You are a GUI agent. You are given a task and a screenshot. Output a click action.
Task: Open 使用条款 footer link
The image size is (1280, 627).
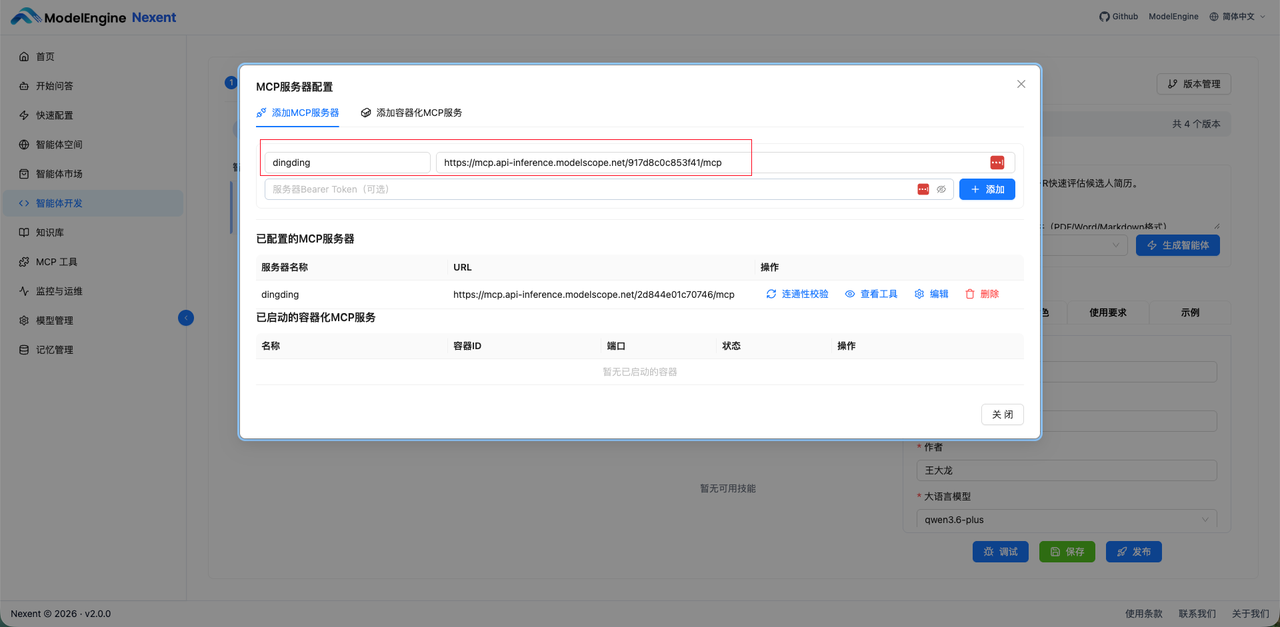click(x=1144, y=613)
